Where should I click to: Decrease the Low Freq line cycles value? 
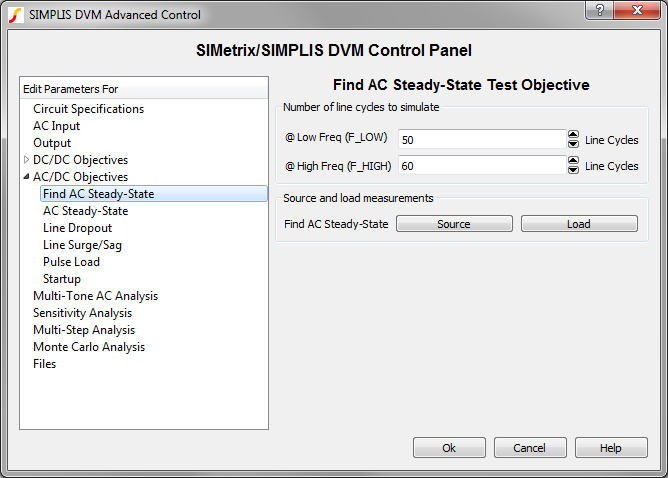tap(573, 144)
